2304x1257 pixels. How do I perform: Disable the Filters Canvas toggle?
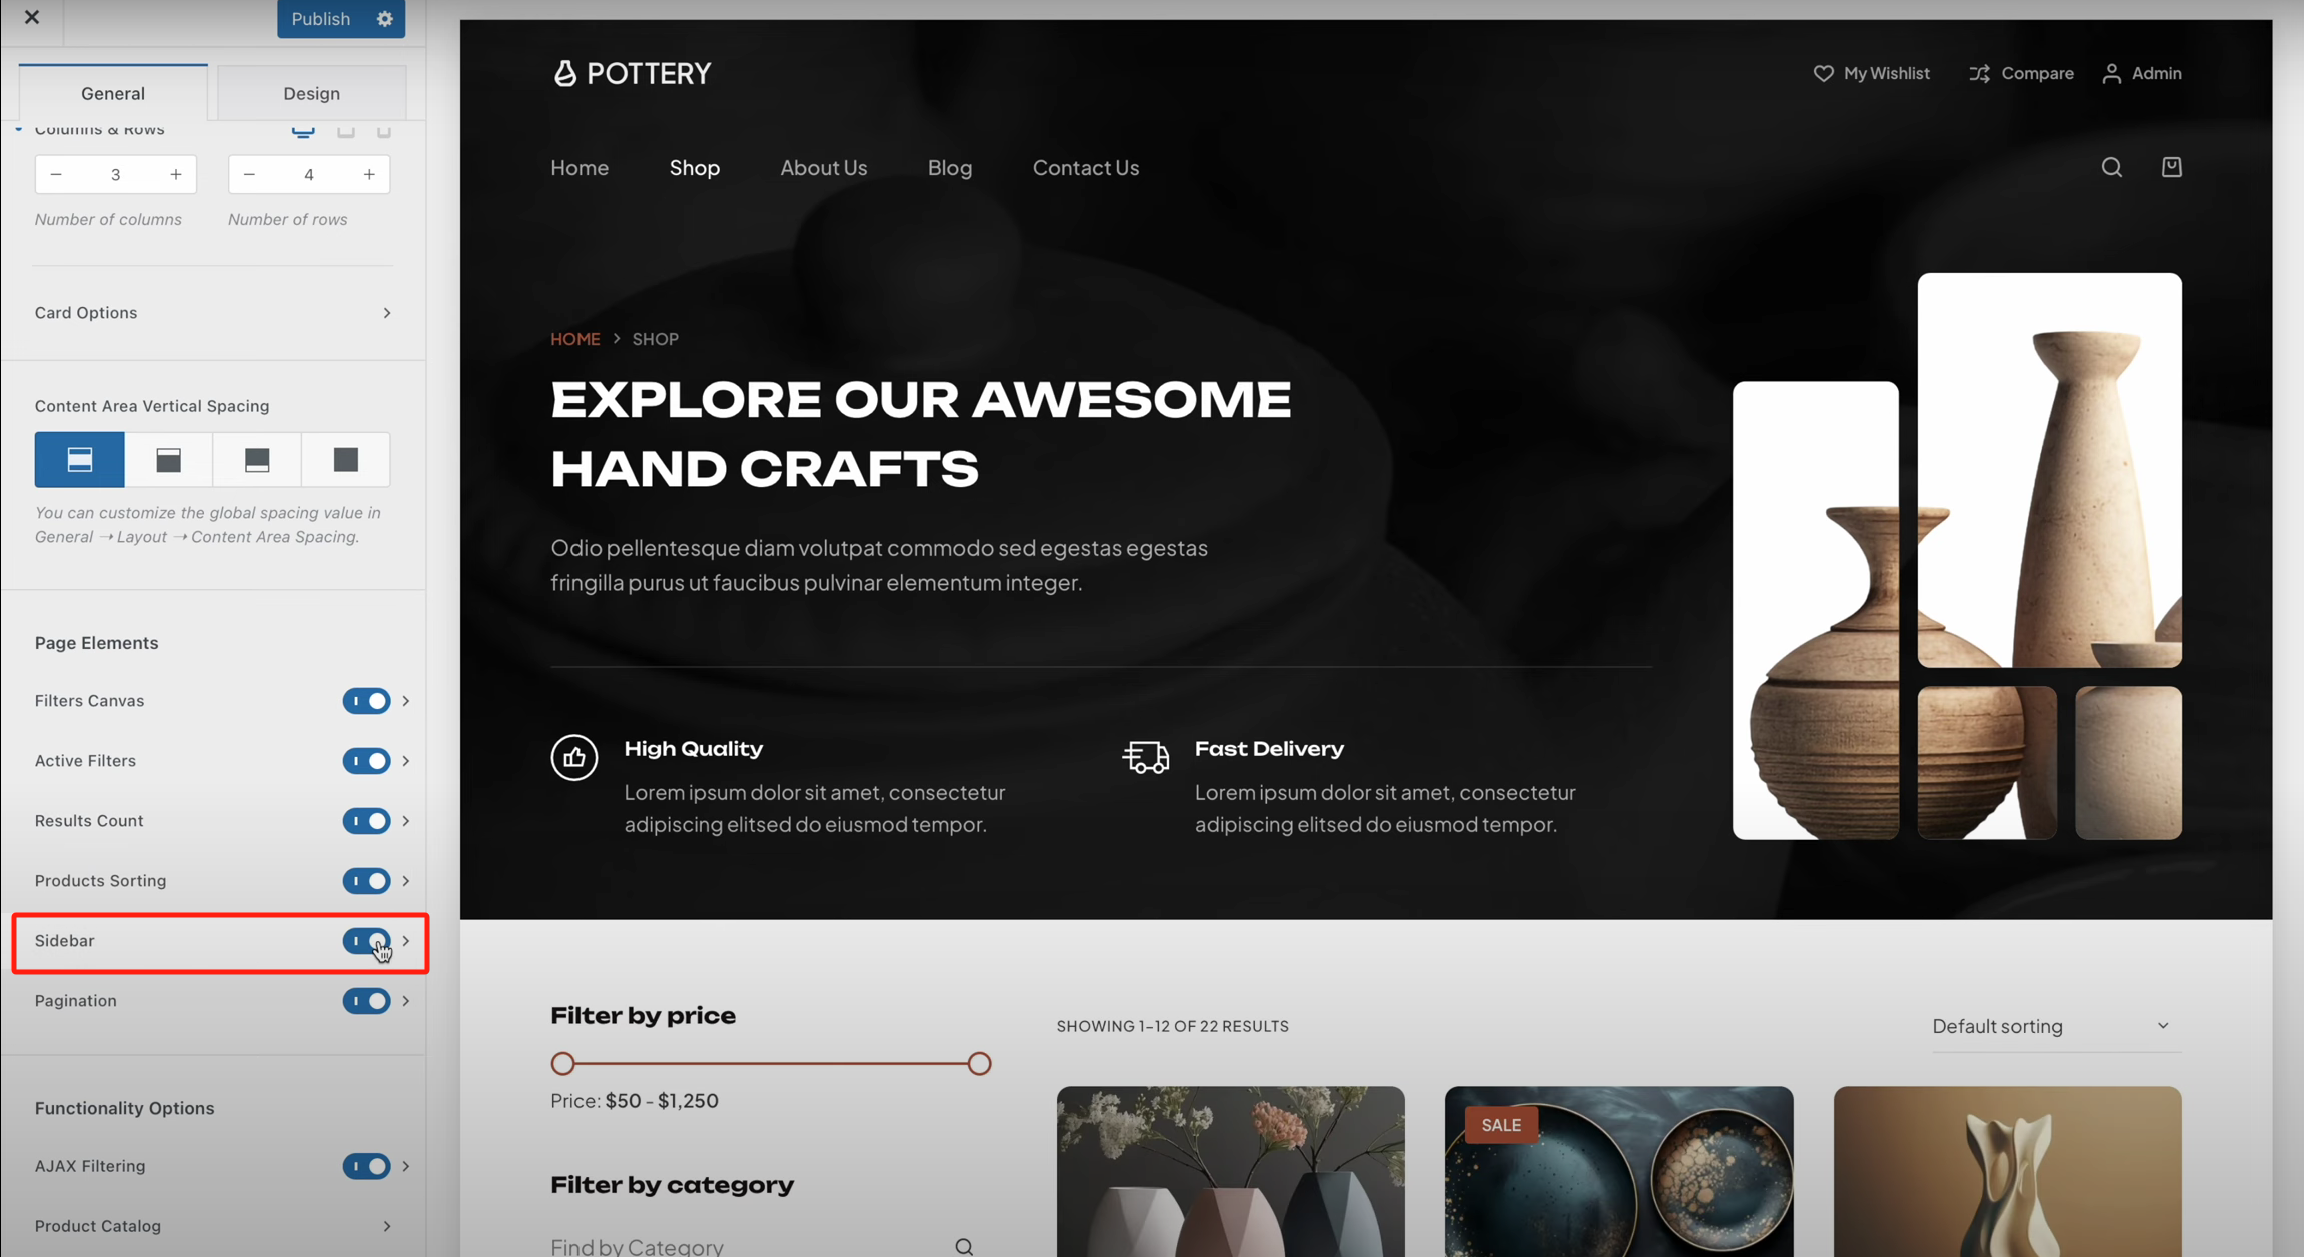point(366,701)
